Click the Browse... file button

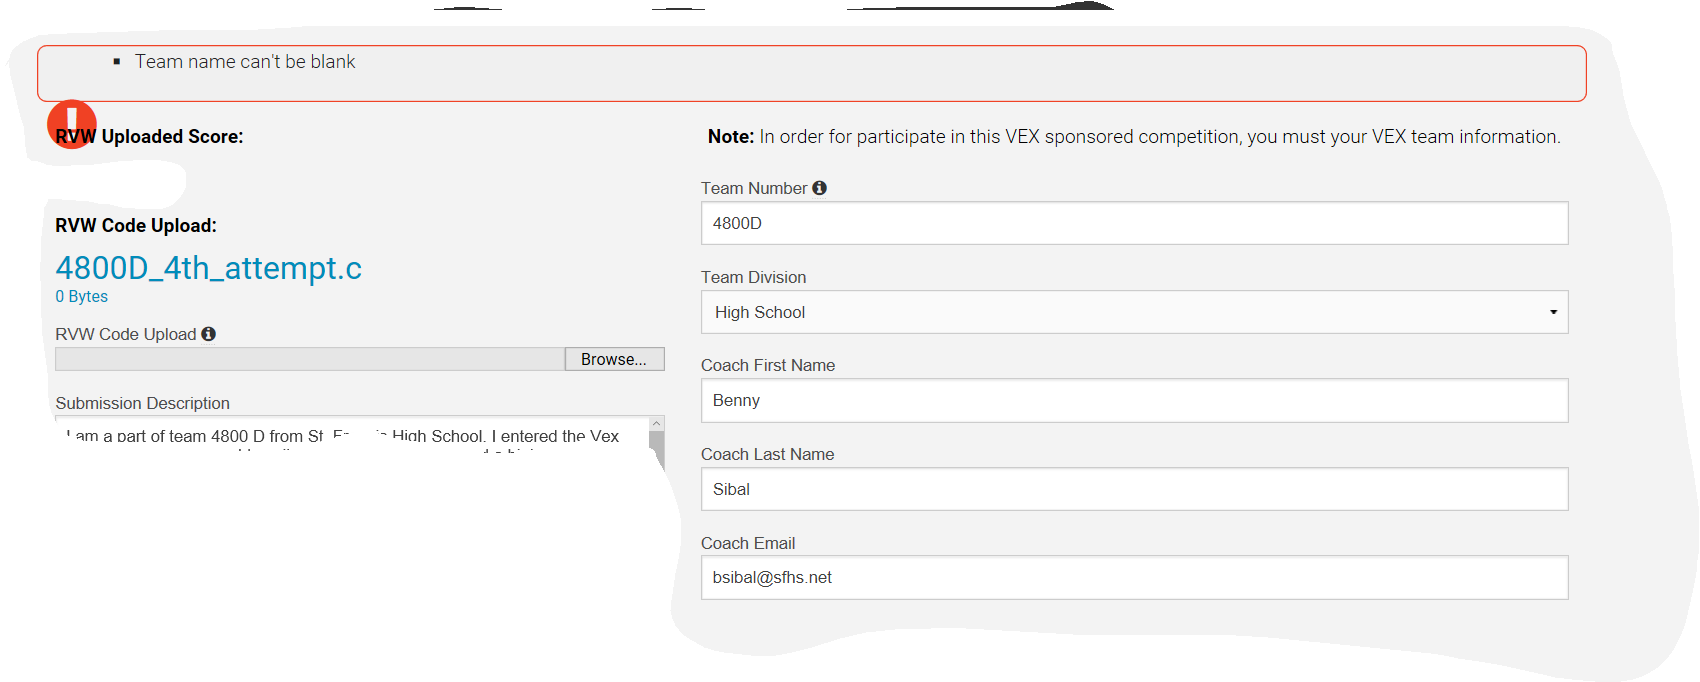614,359
